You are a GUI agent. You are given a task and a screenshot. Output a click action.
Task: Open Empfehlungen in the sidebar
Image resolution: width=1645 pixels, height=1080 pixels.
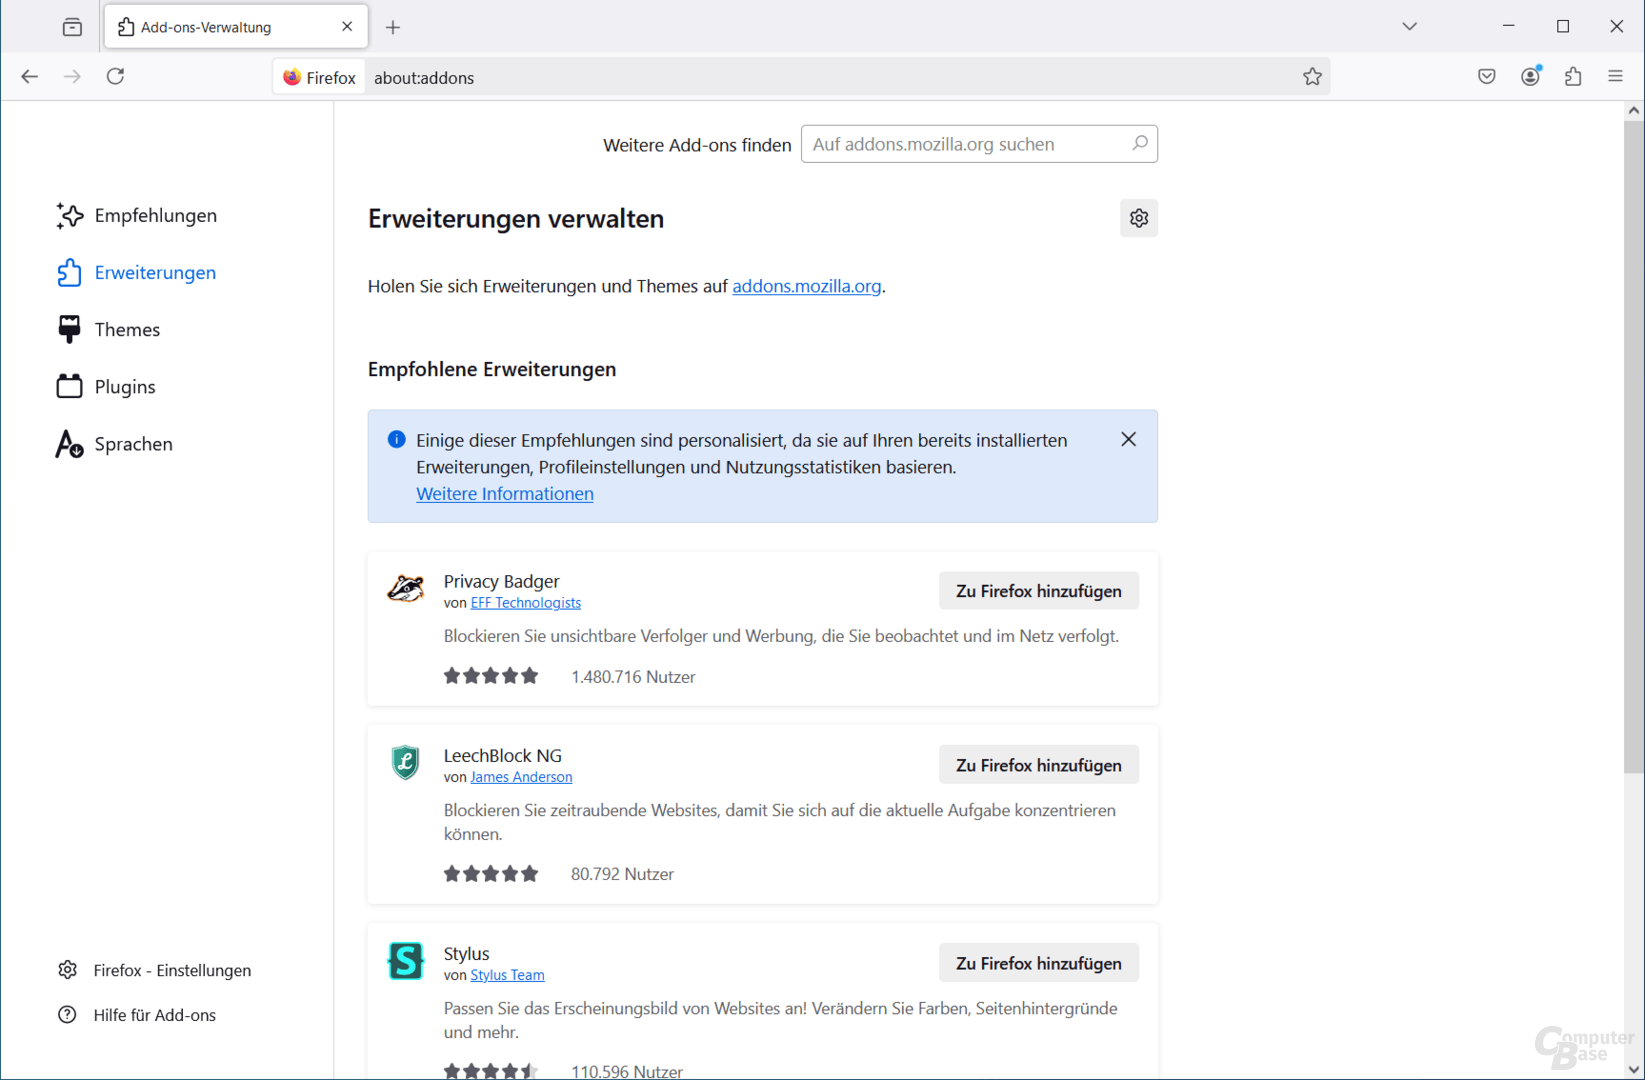(x=137, y=216)
